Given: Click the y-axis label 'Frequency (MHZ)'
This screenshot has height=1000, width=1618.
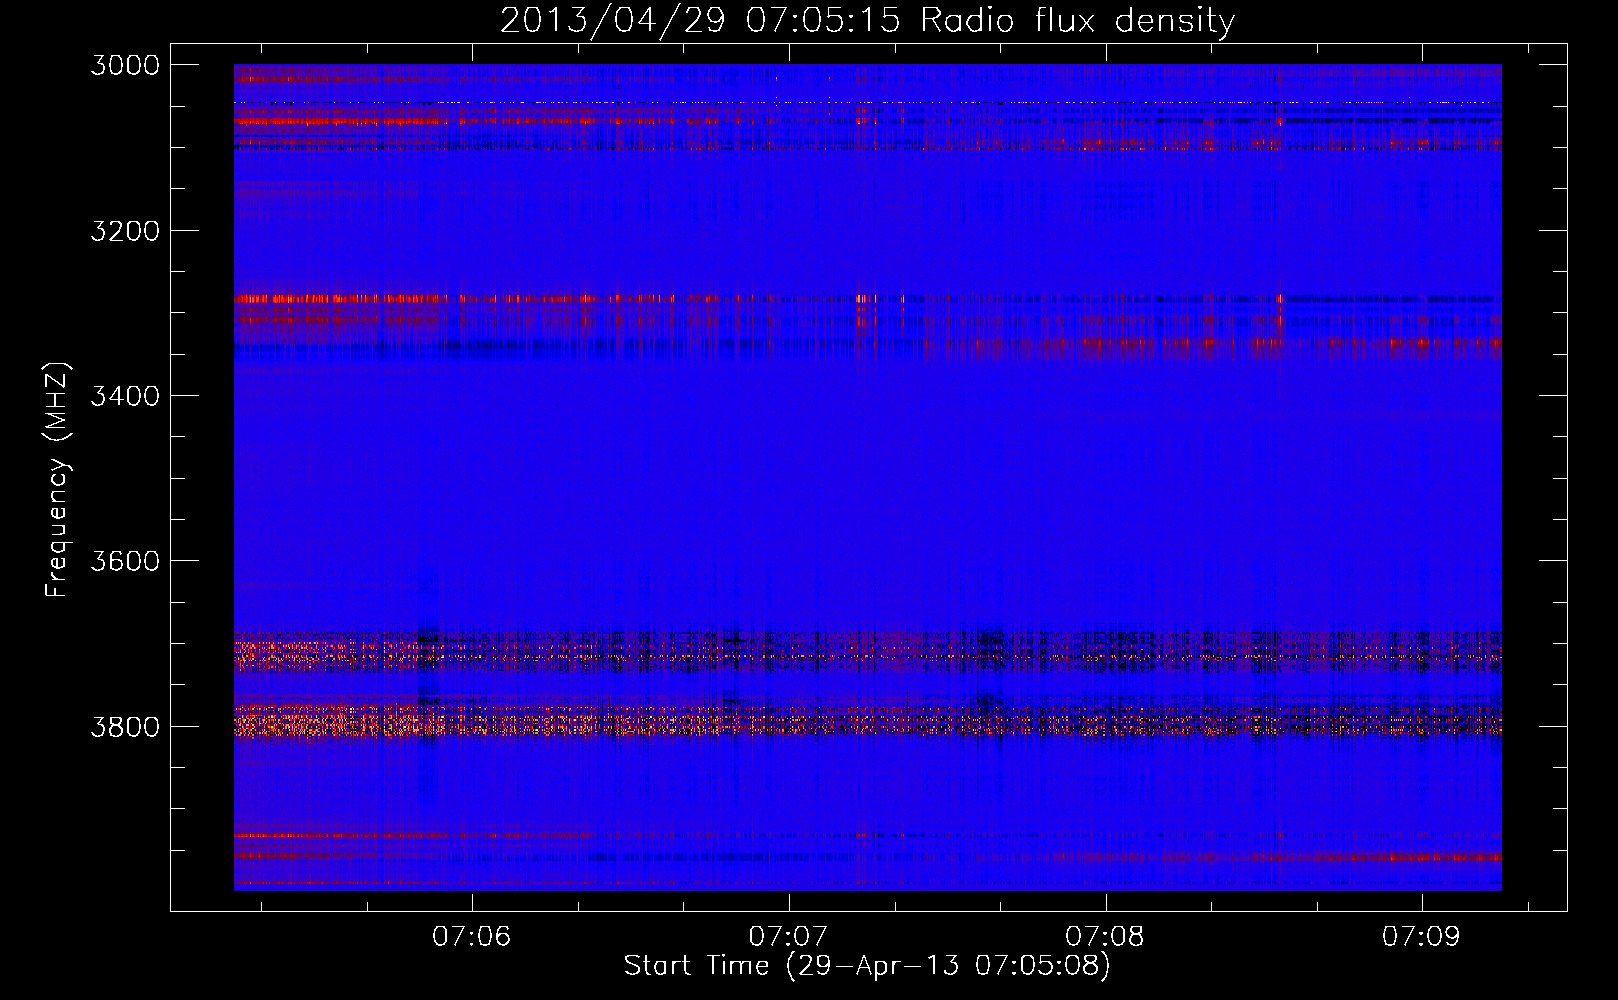Looking at the screenshot, I should coord(58,480).
